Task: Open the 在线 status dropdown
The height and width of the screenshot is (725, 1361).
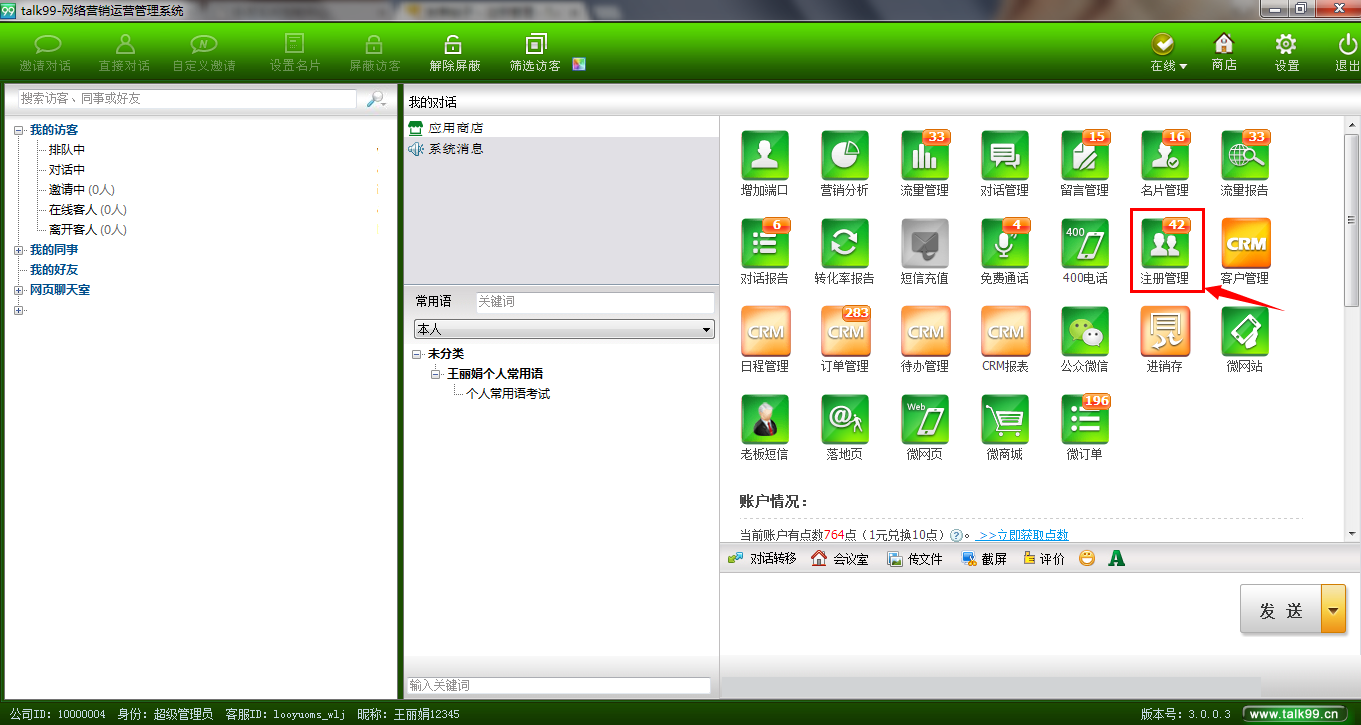Action: (x=1168, y=53)
